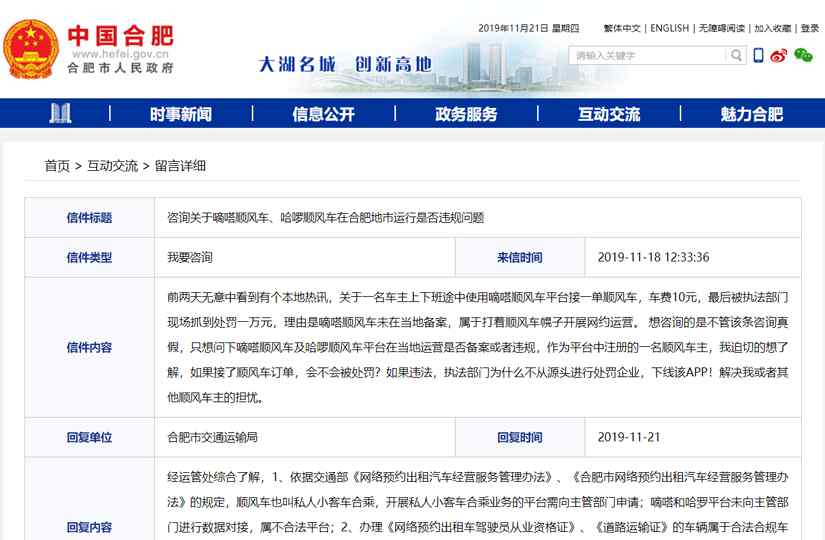Click reply text starting 经运管处综合了解

(478, 502)
